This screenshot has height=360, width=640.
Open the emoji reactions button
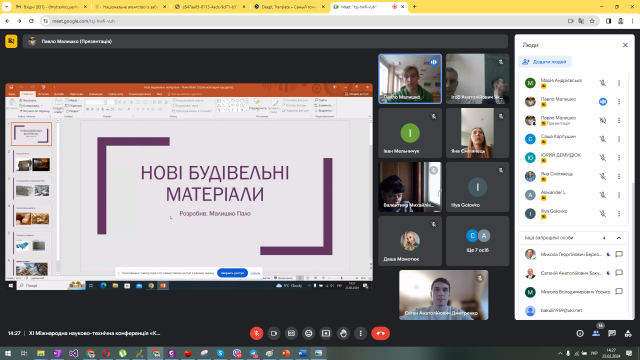pos(309,333)
